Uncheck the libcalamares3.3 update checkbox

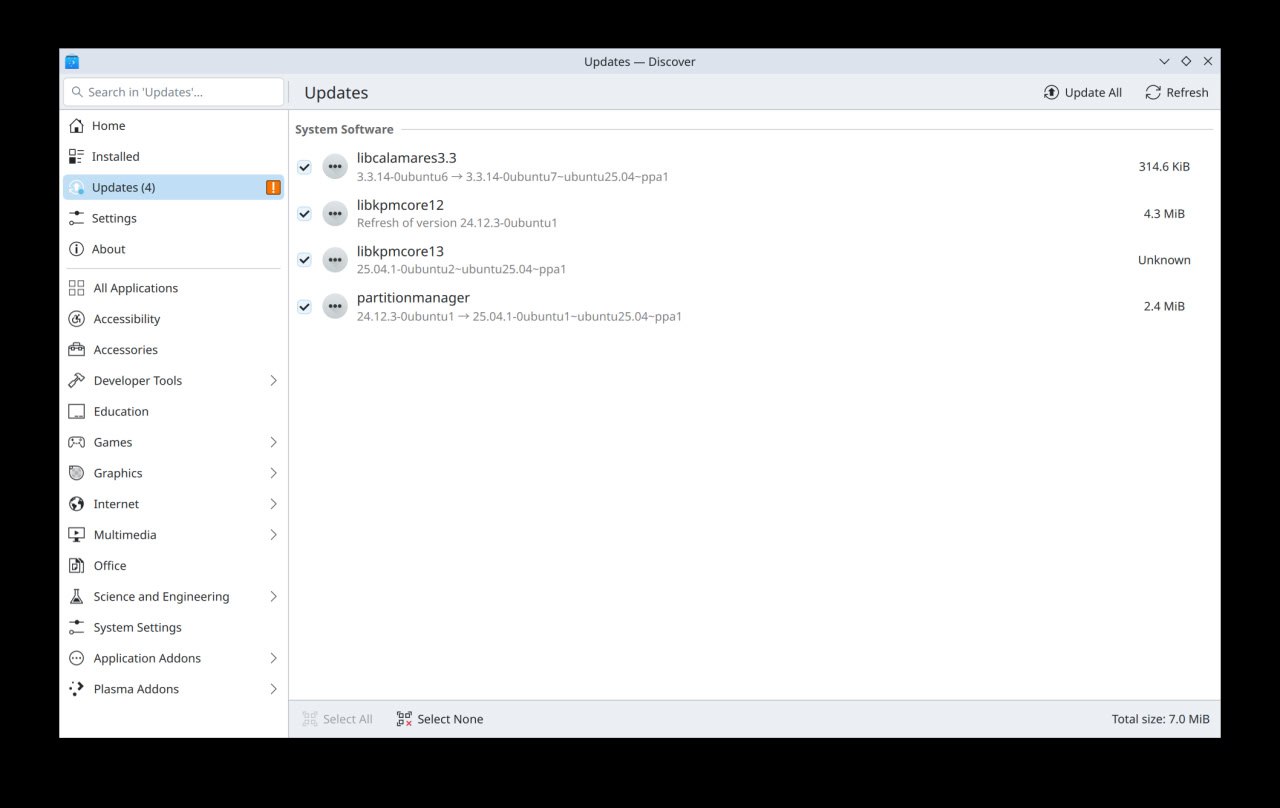305,167
